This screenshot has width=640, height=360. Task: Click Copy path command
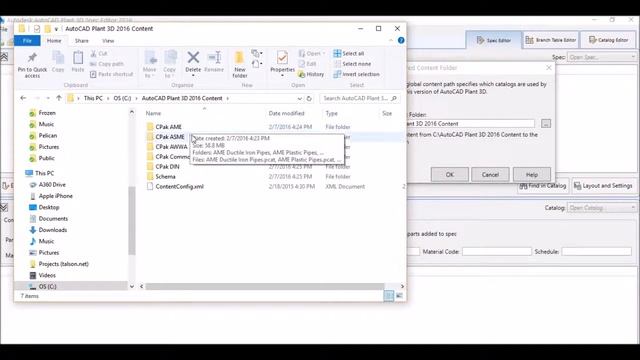click(x=107, y=64)
